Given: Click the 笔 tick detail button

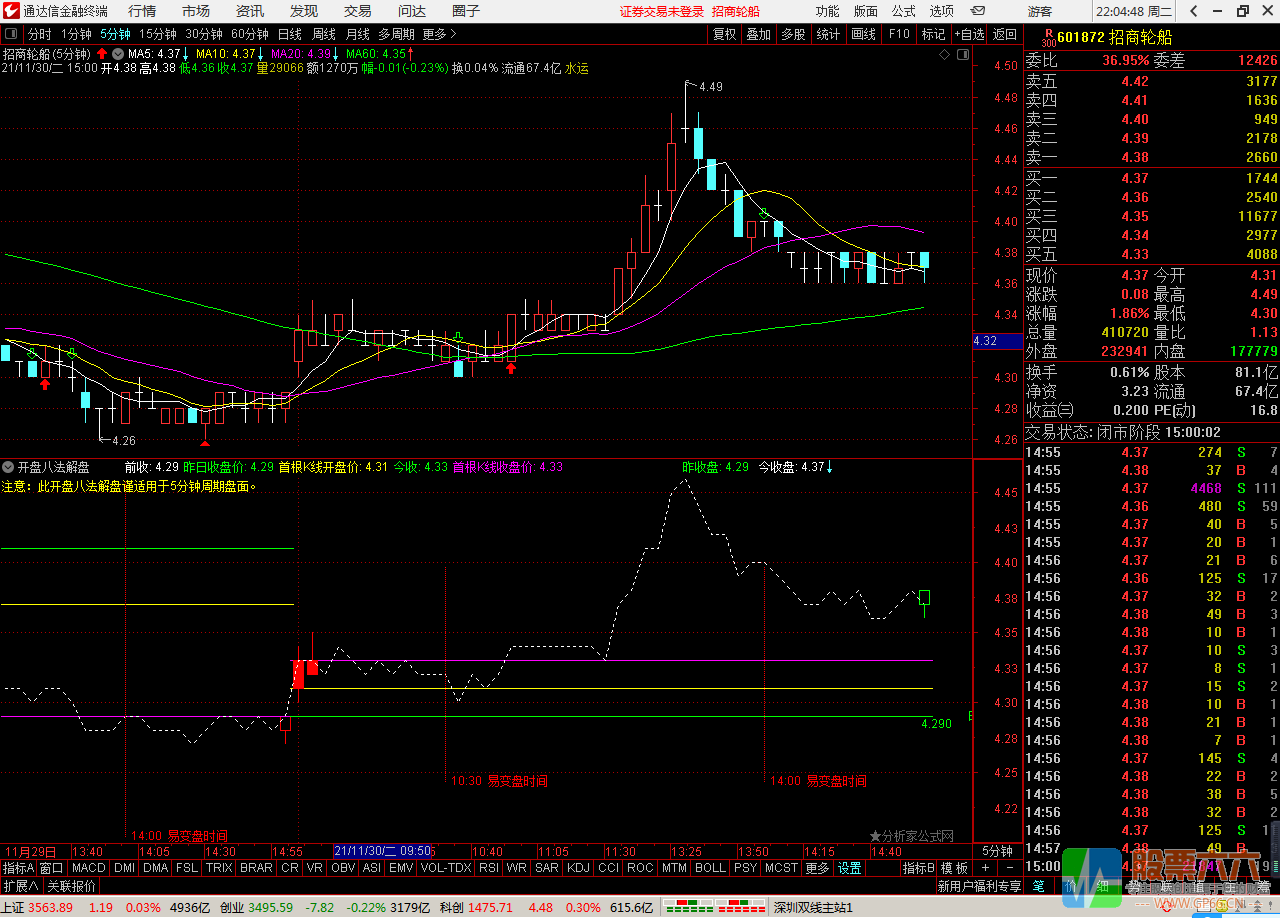Looking at the screenshot, I should (x=1039, y=886).
